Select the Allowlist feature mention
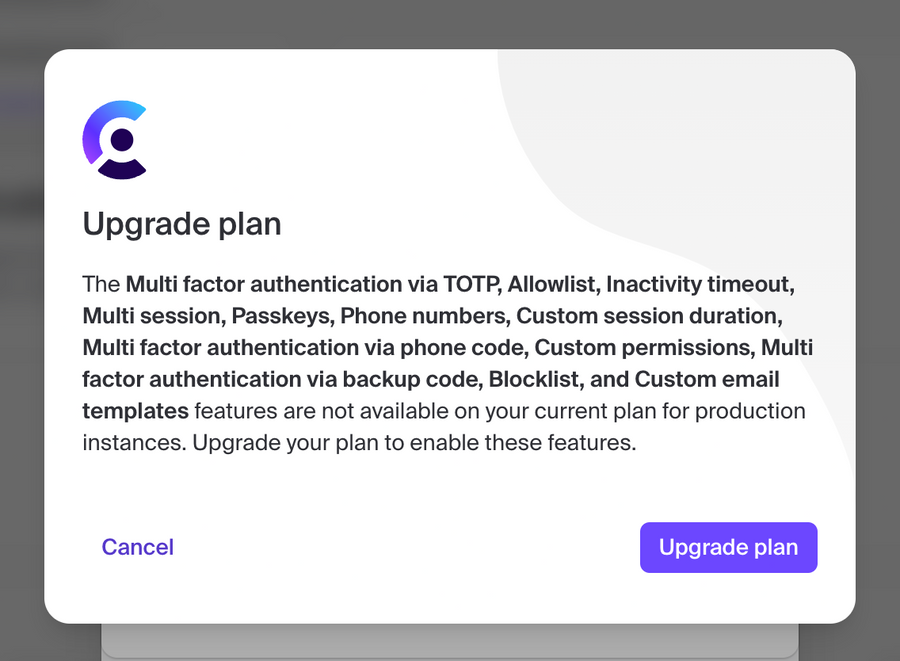 pyautogui.click(x=550, y=284)
